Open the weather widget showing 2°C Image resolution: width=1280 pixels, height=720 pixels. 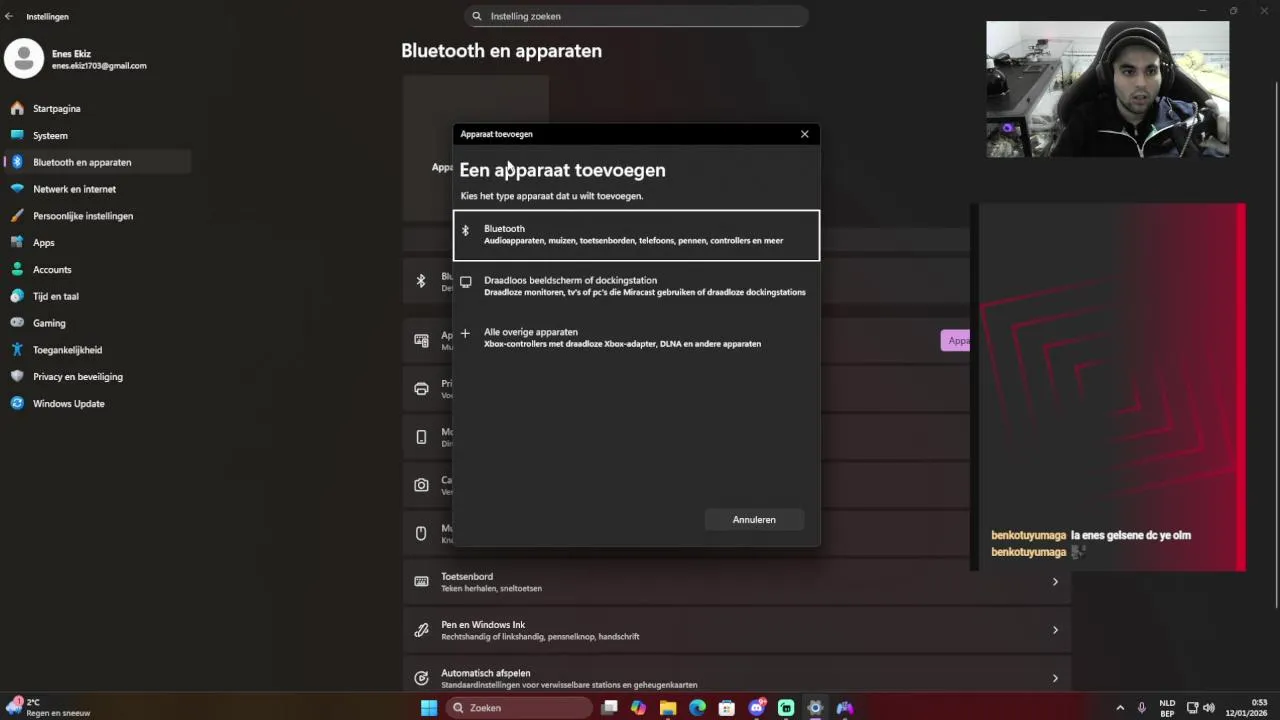(x=48, y=708)
